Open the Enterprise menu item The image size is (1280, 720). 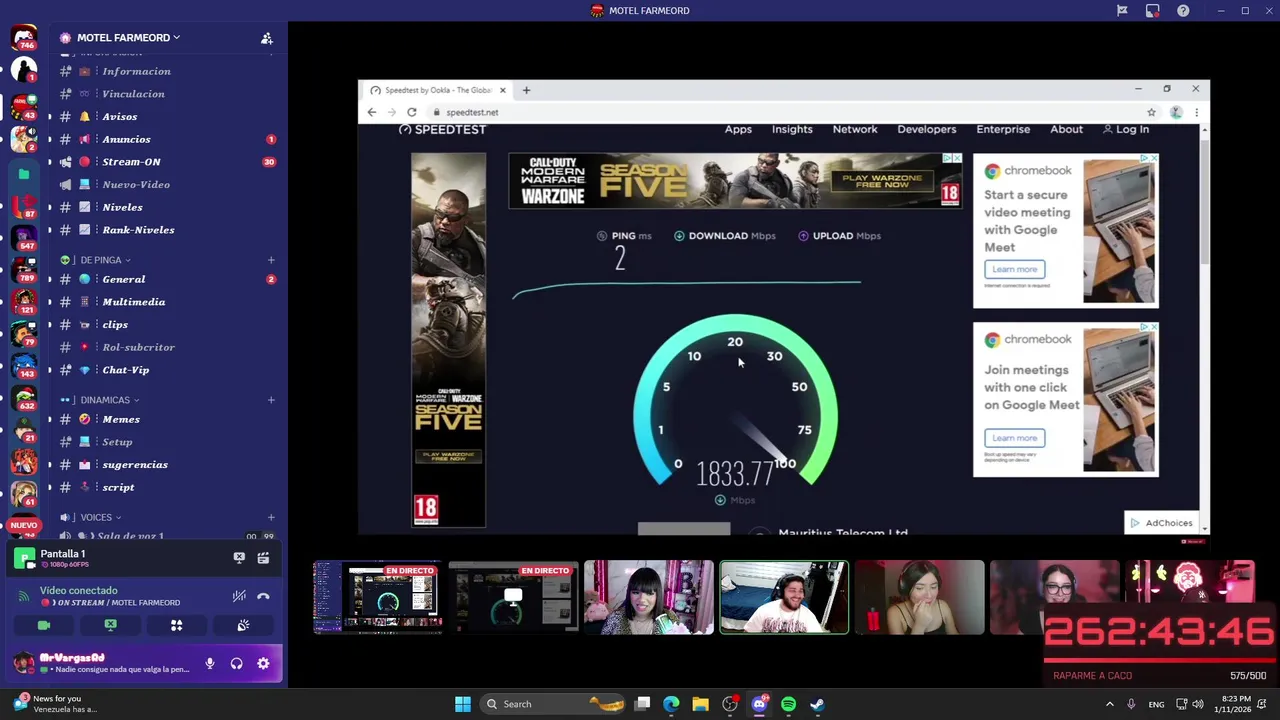[x=1003, y=129]
